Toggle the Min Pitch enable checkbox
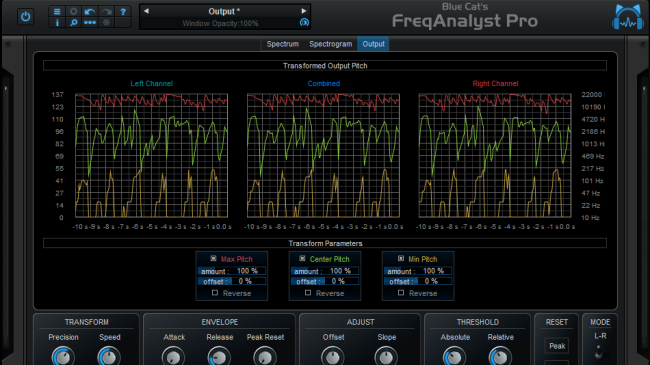Viewport: 650px width, 365px height. click(401, 258)
